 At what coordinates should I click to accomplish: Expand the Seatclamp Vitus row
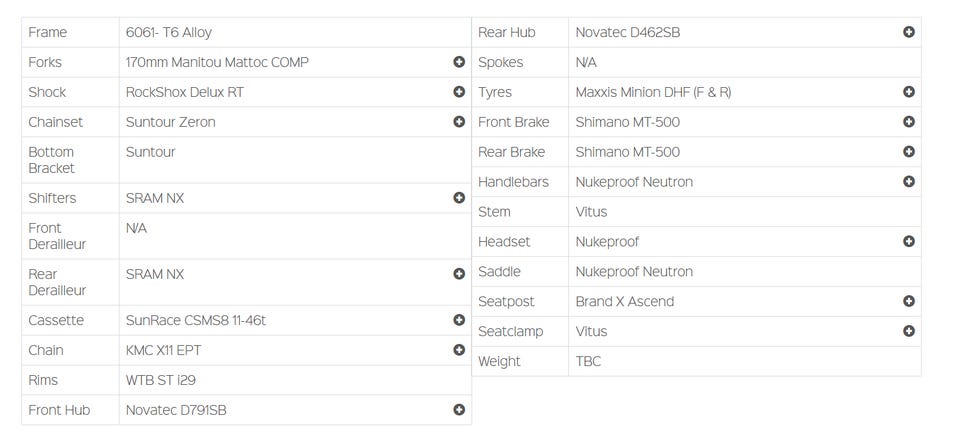tap(909, 331)
